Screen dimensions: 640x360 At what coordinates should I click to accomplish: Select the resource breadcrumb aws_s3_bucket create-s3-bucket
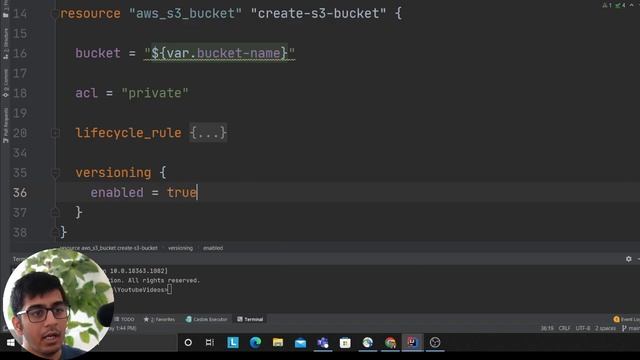(109, 248)
